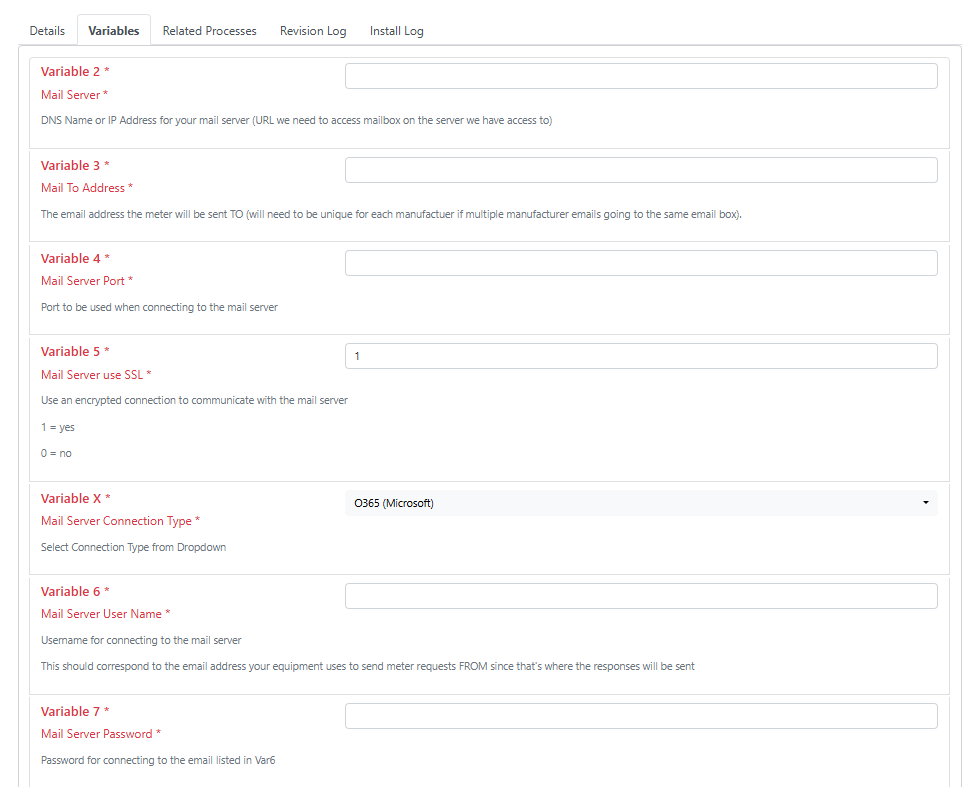The image size is (973, 787).
Task: Click the 'Variable 6 *' heading
Action: [x=75, y=591]
